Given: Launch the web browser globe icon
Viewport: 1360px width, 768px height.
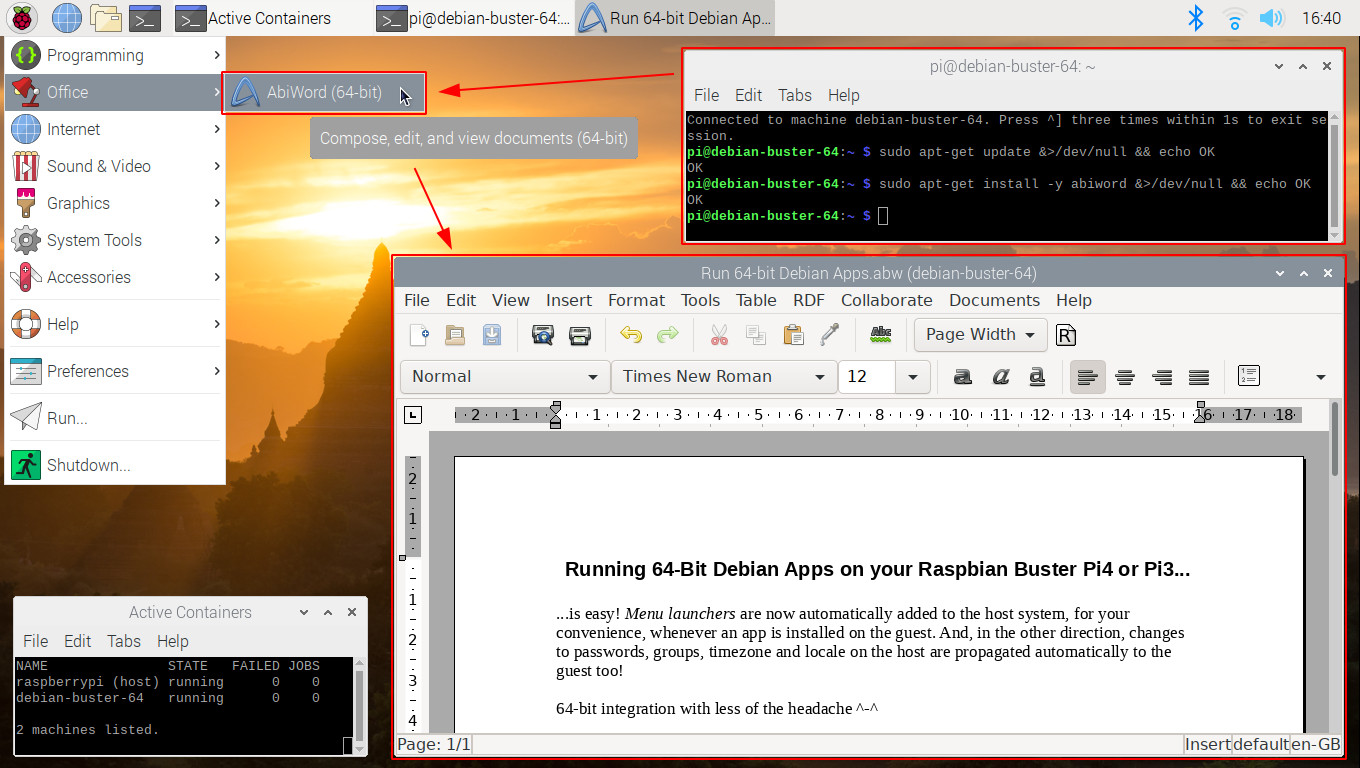Looking at the screenshot, I should (x=66, y=17).
